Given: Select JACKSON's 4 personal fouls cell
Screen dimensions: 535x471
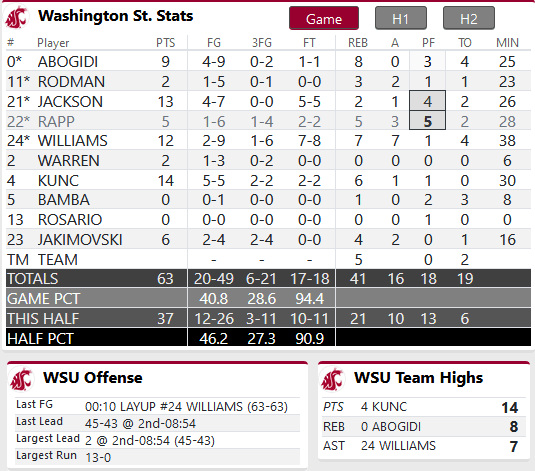Looking at the screenshot, I should click(428, 101).
